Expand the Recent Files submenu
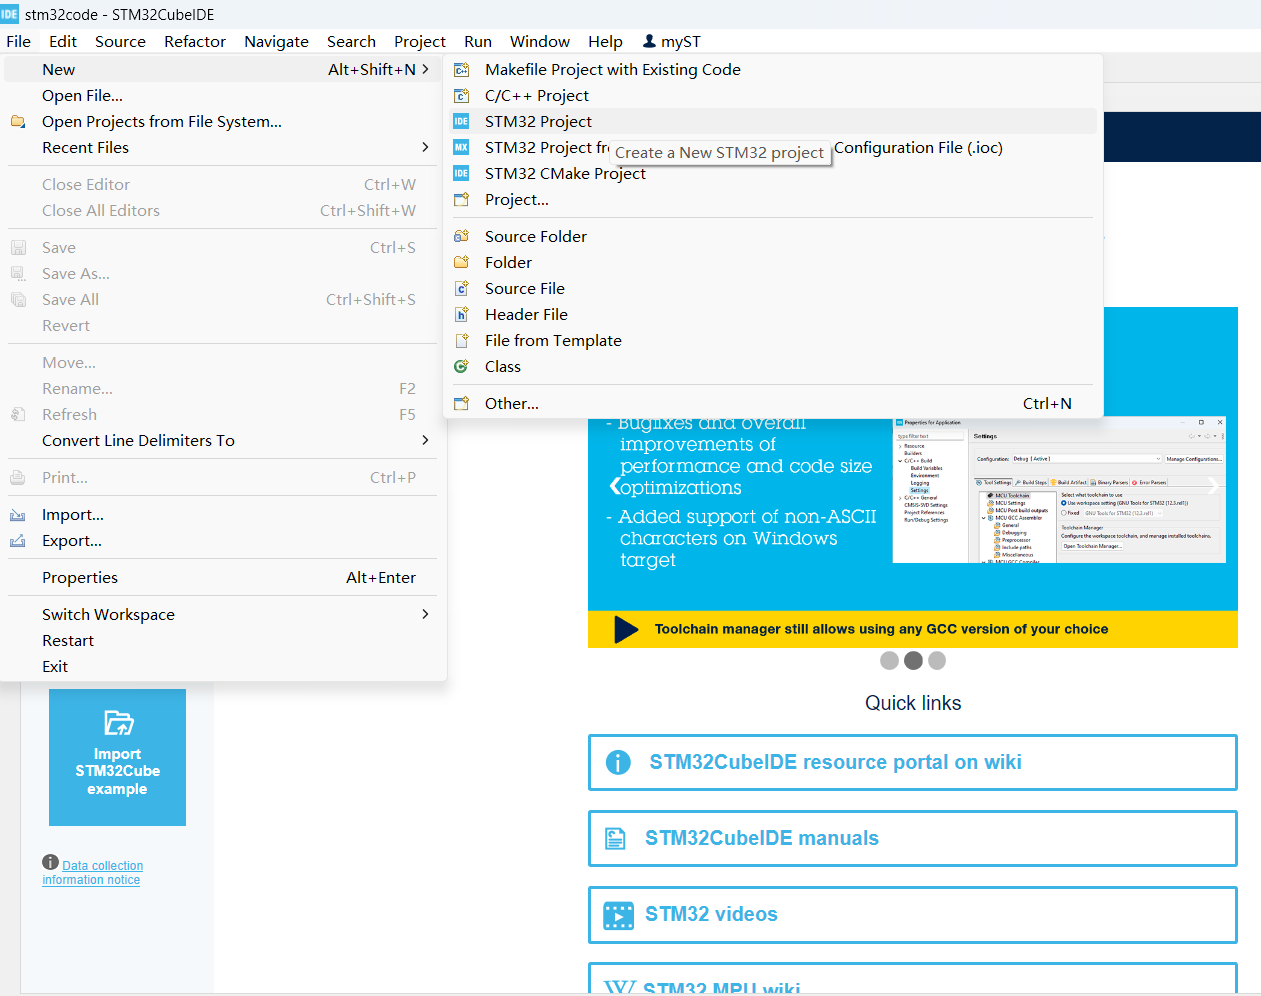The width and height of the screenshot is (1261, 996). 426,148
